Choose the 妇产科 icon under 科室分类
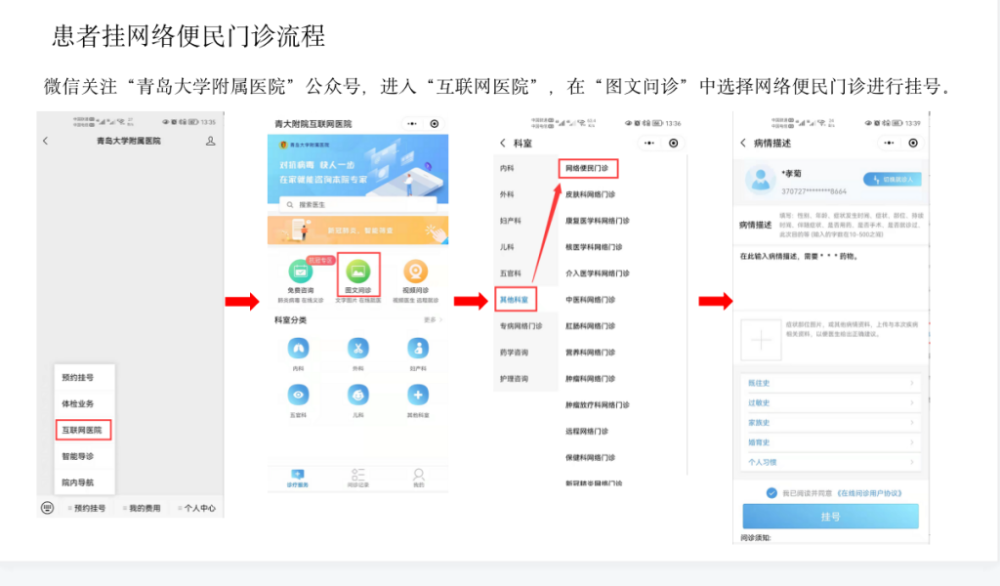1000x586 pixels. [x=418, y=348]
